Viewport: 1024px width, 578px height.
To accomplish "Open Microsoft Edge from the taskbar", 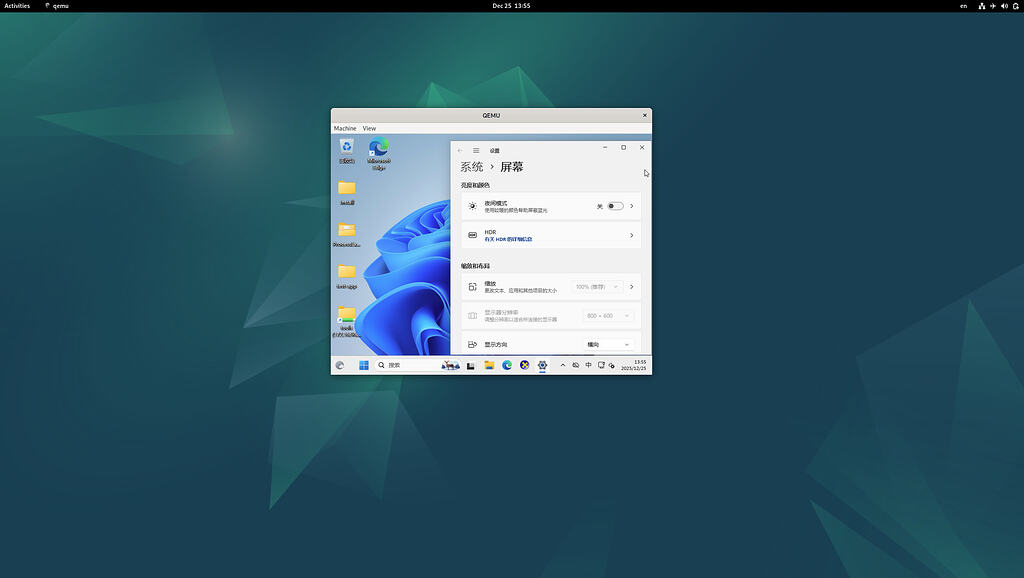I will (507, 365).
